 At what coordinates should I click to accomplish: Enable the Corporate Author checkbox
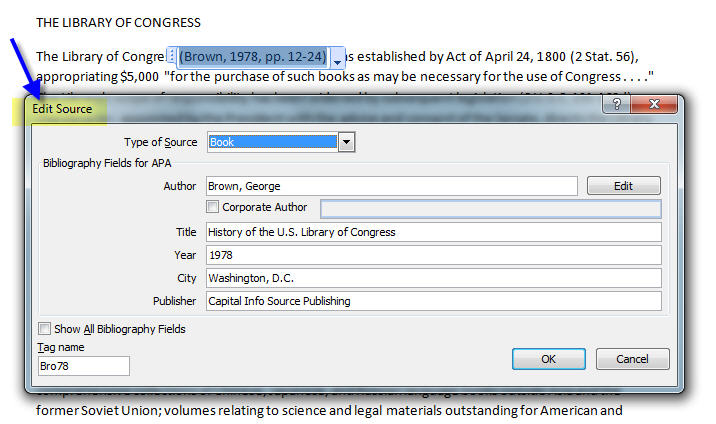coord(212,207)
